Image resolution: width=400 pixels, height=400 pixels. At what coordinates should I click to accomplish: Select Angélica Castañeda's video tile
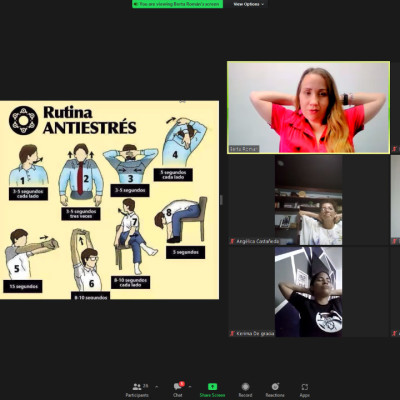[x=308, y=200]
